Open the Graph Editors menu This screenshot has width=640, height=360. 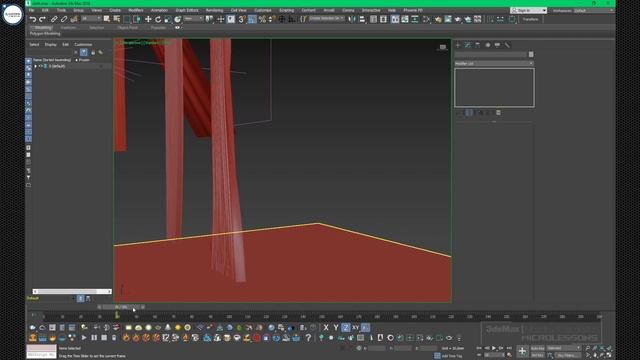(187, 10)
